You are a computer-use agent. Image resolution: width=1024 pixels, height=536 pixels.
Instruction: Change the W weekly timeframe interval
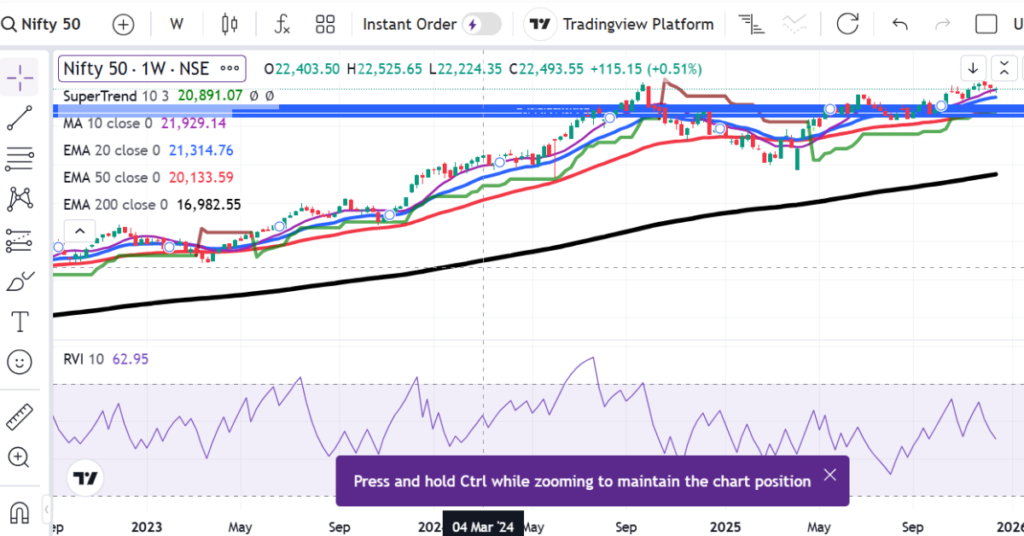point(176,25)
